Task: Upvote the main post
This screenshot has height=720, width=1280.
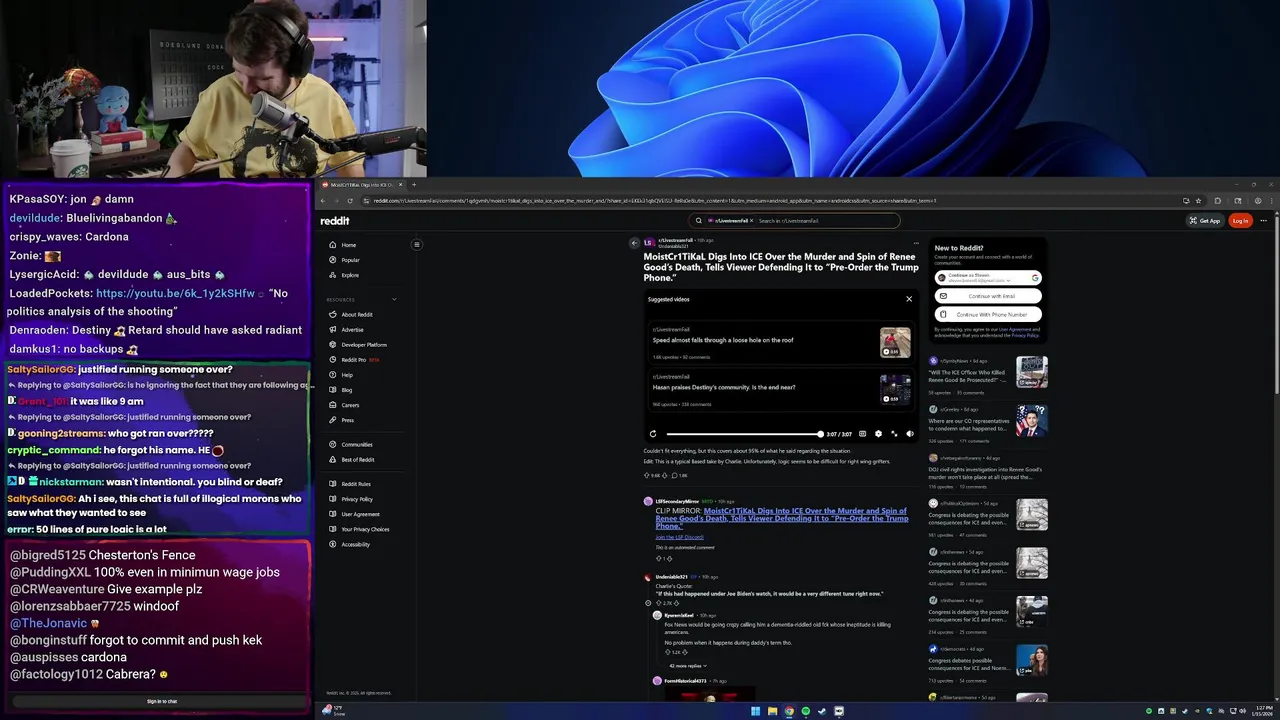Action: click(x=648, y=475)
